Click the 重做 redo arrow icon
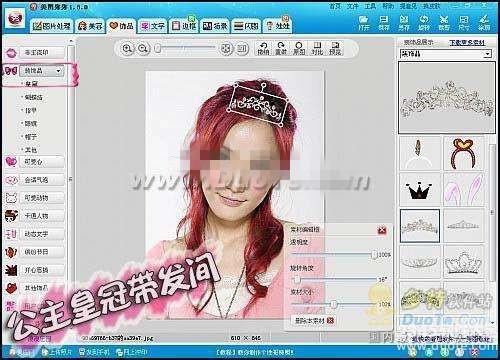The image size is (500, 360). [x=281, y=49]
